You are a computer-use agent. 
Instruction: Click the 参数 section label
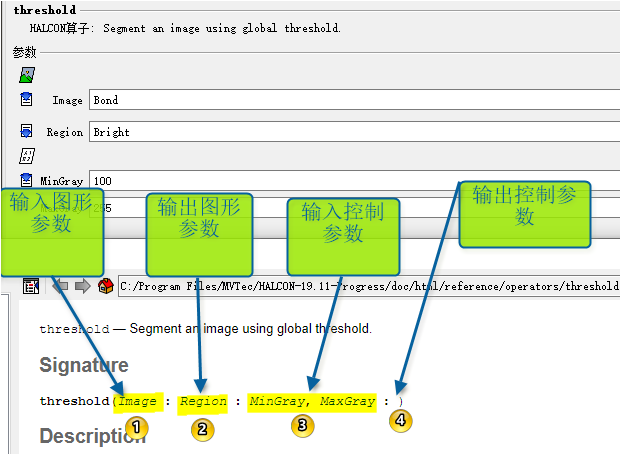25,52
